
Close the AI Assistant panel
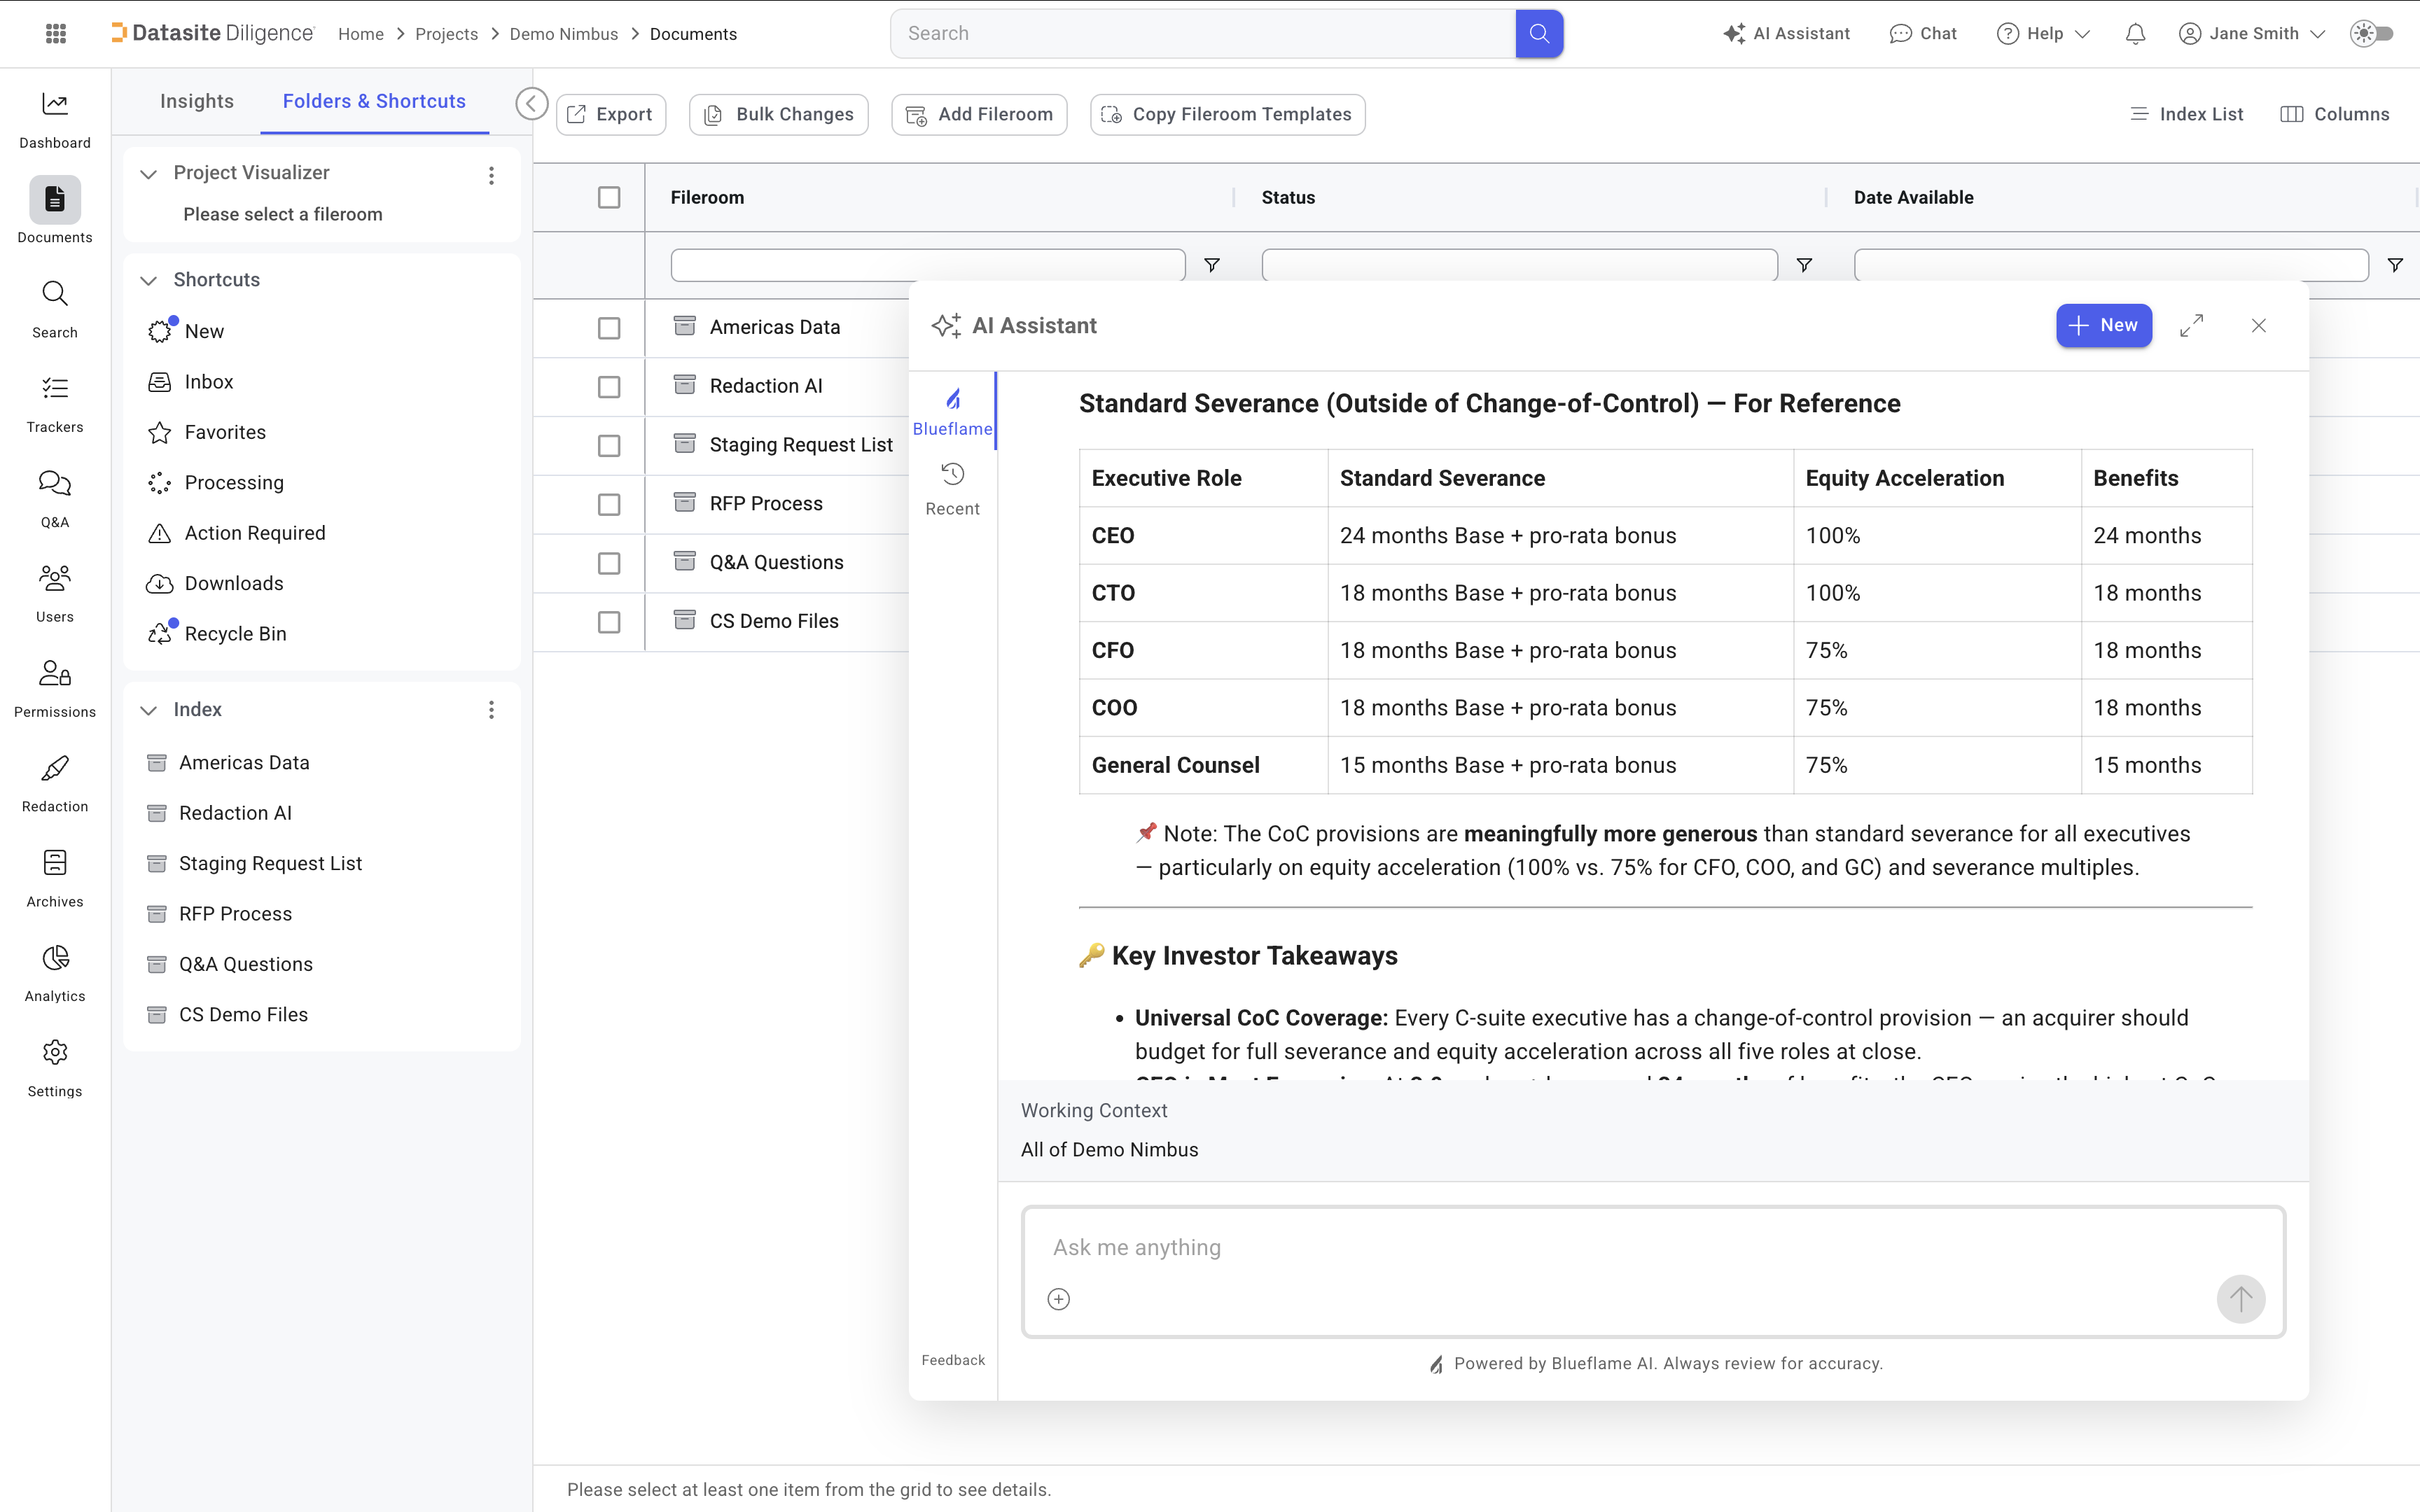click(x=2258, y=326)
